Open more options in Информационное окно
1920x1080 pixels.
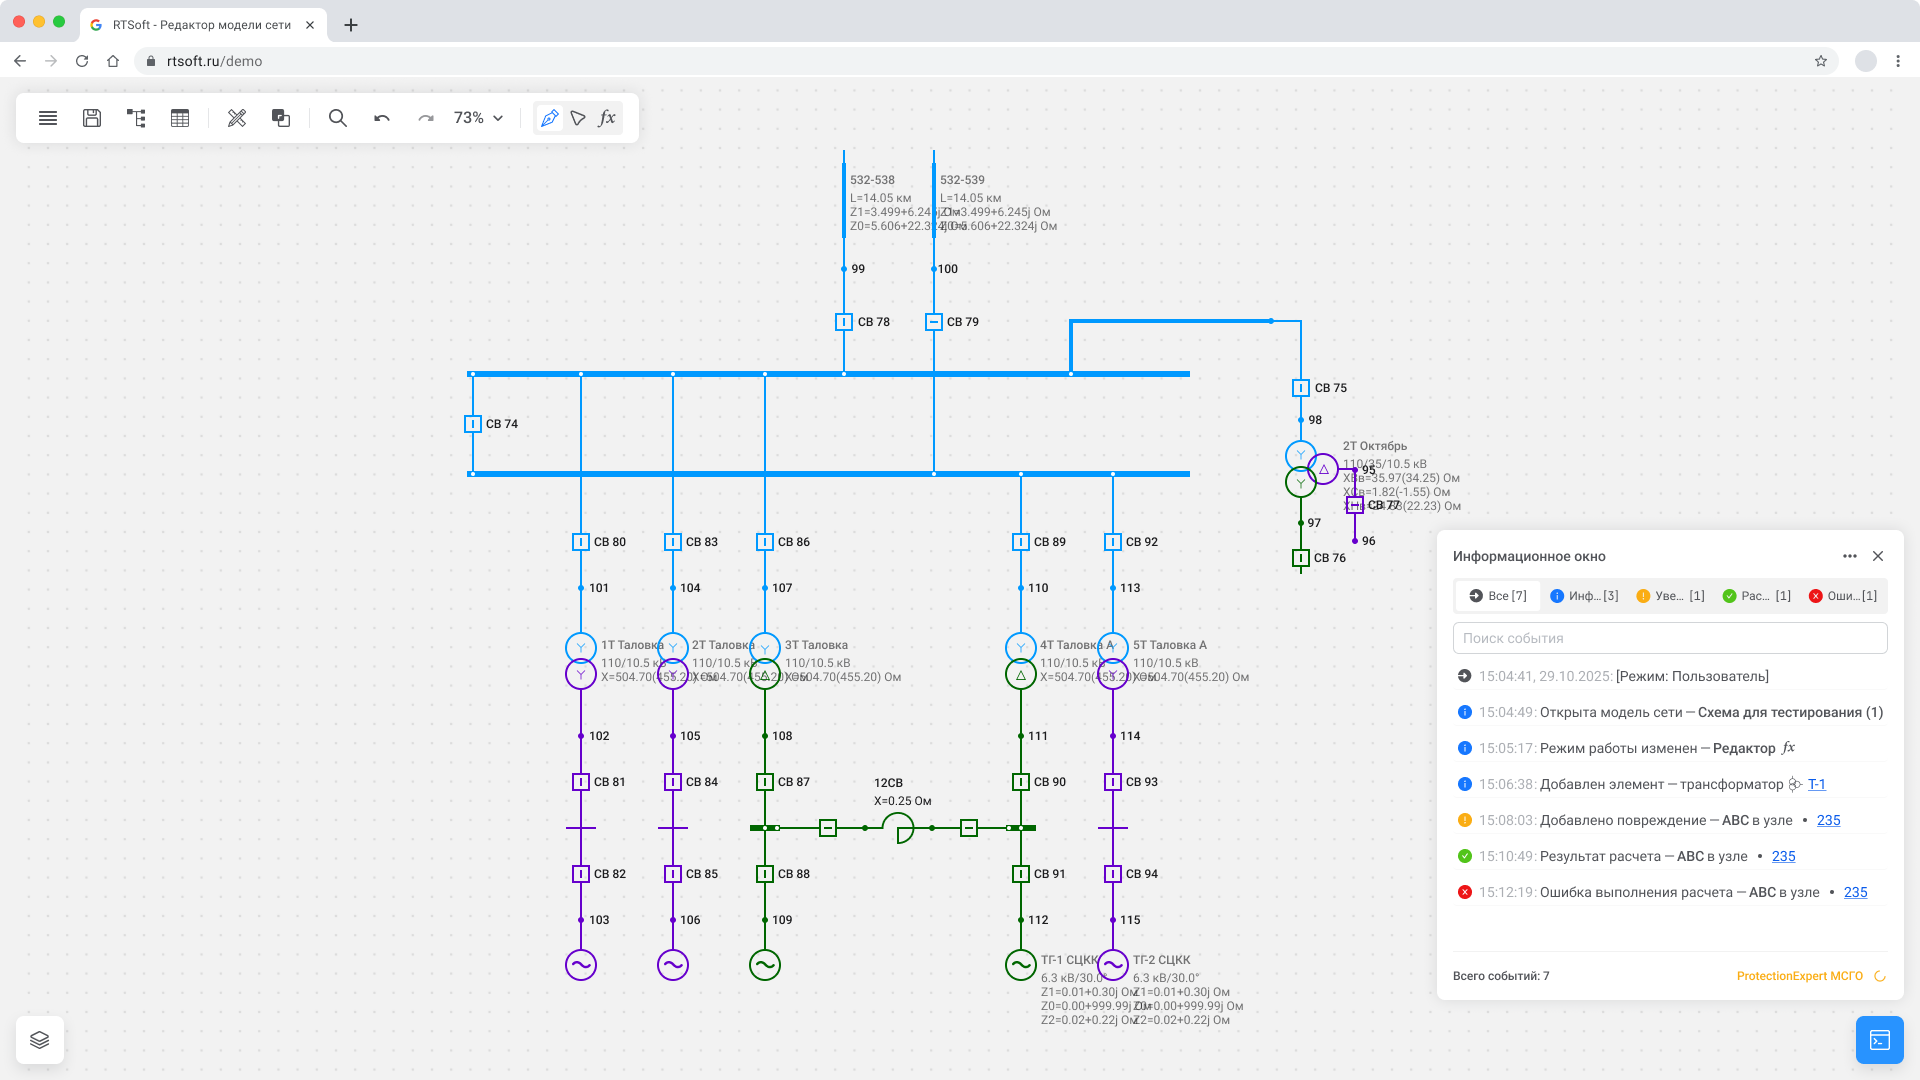[1850, 556]
